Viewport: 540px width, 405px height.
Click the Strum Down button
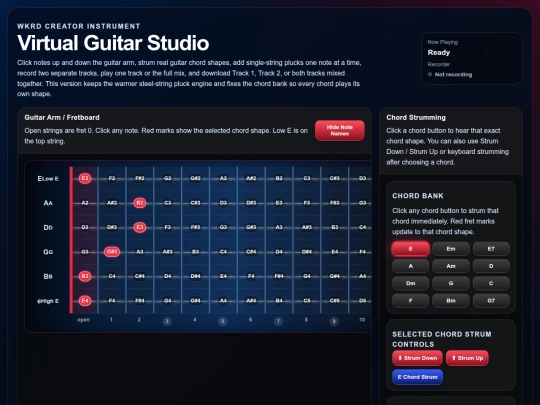tap(417, 358)
